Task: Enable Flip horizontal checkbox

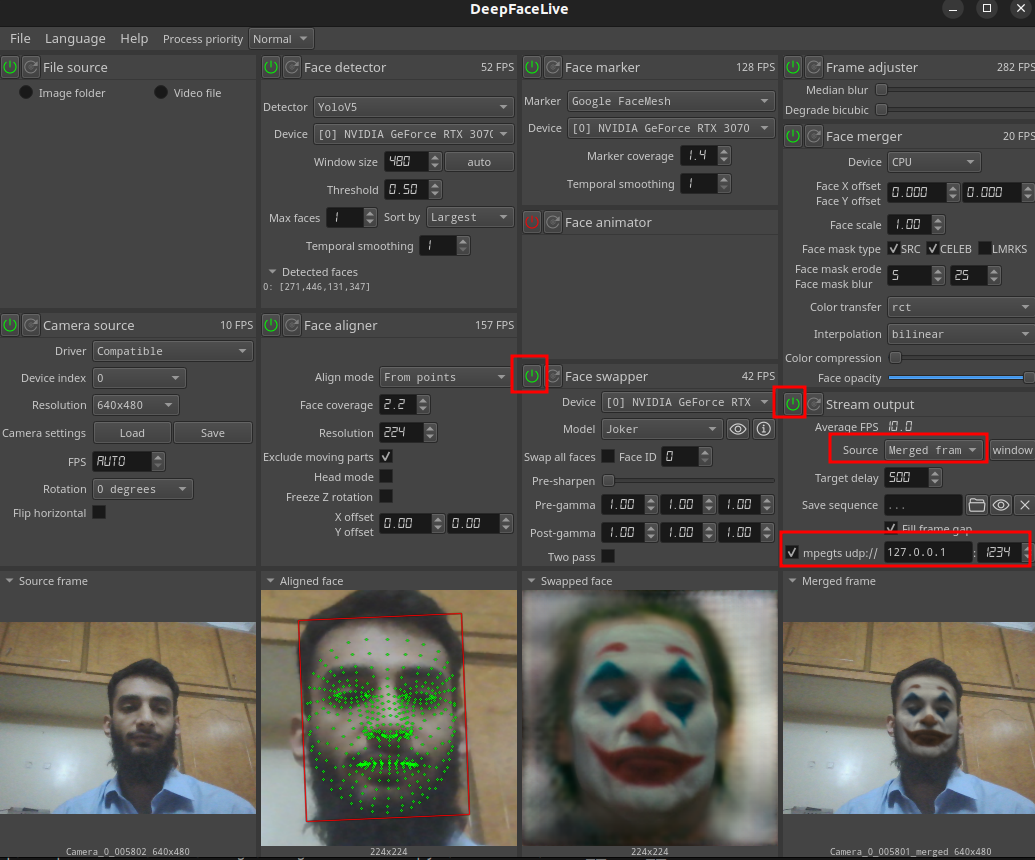Action: point(99,512)
